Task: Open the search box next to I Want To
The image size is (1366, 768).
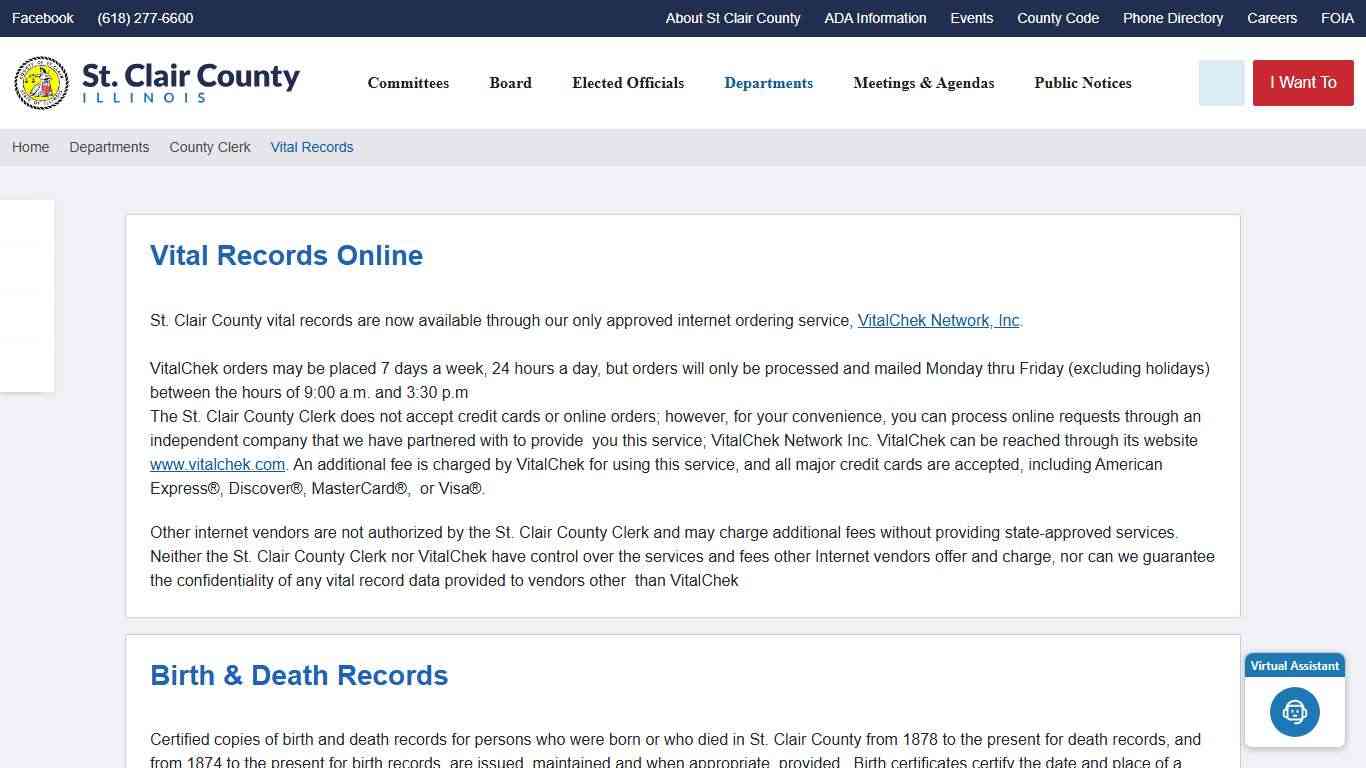Action: click(1220, 83)
